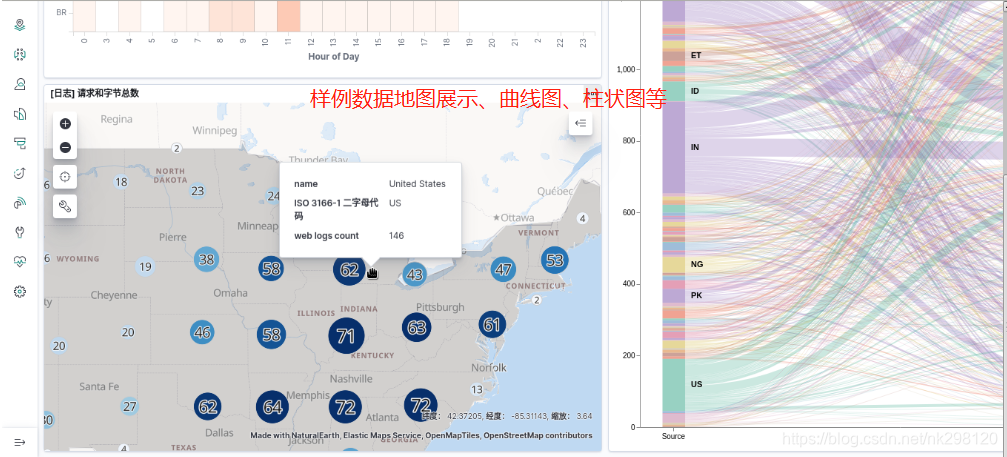Open the map tools button
This screenshot has height=457, width=1007.
[65, 206]
